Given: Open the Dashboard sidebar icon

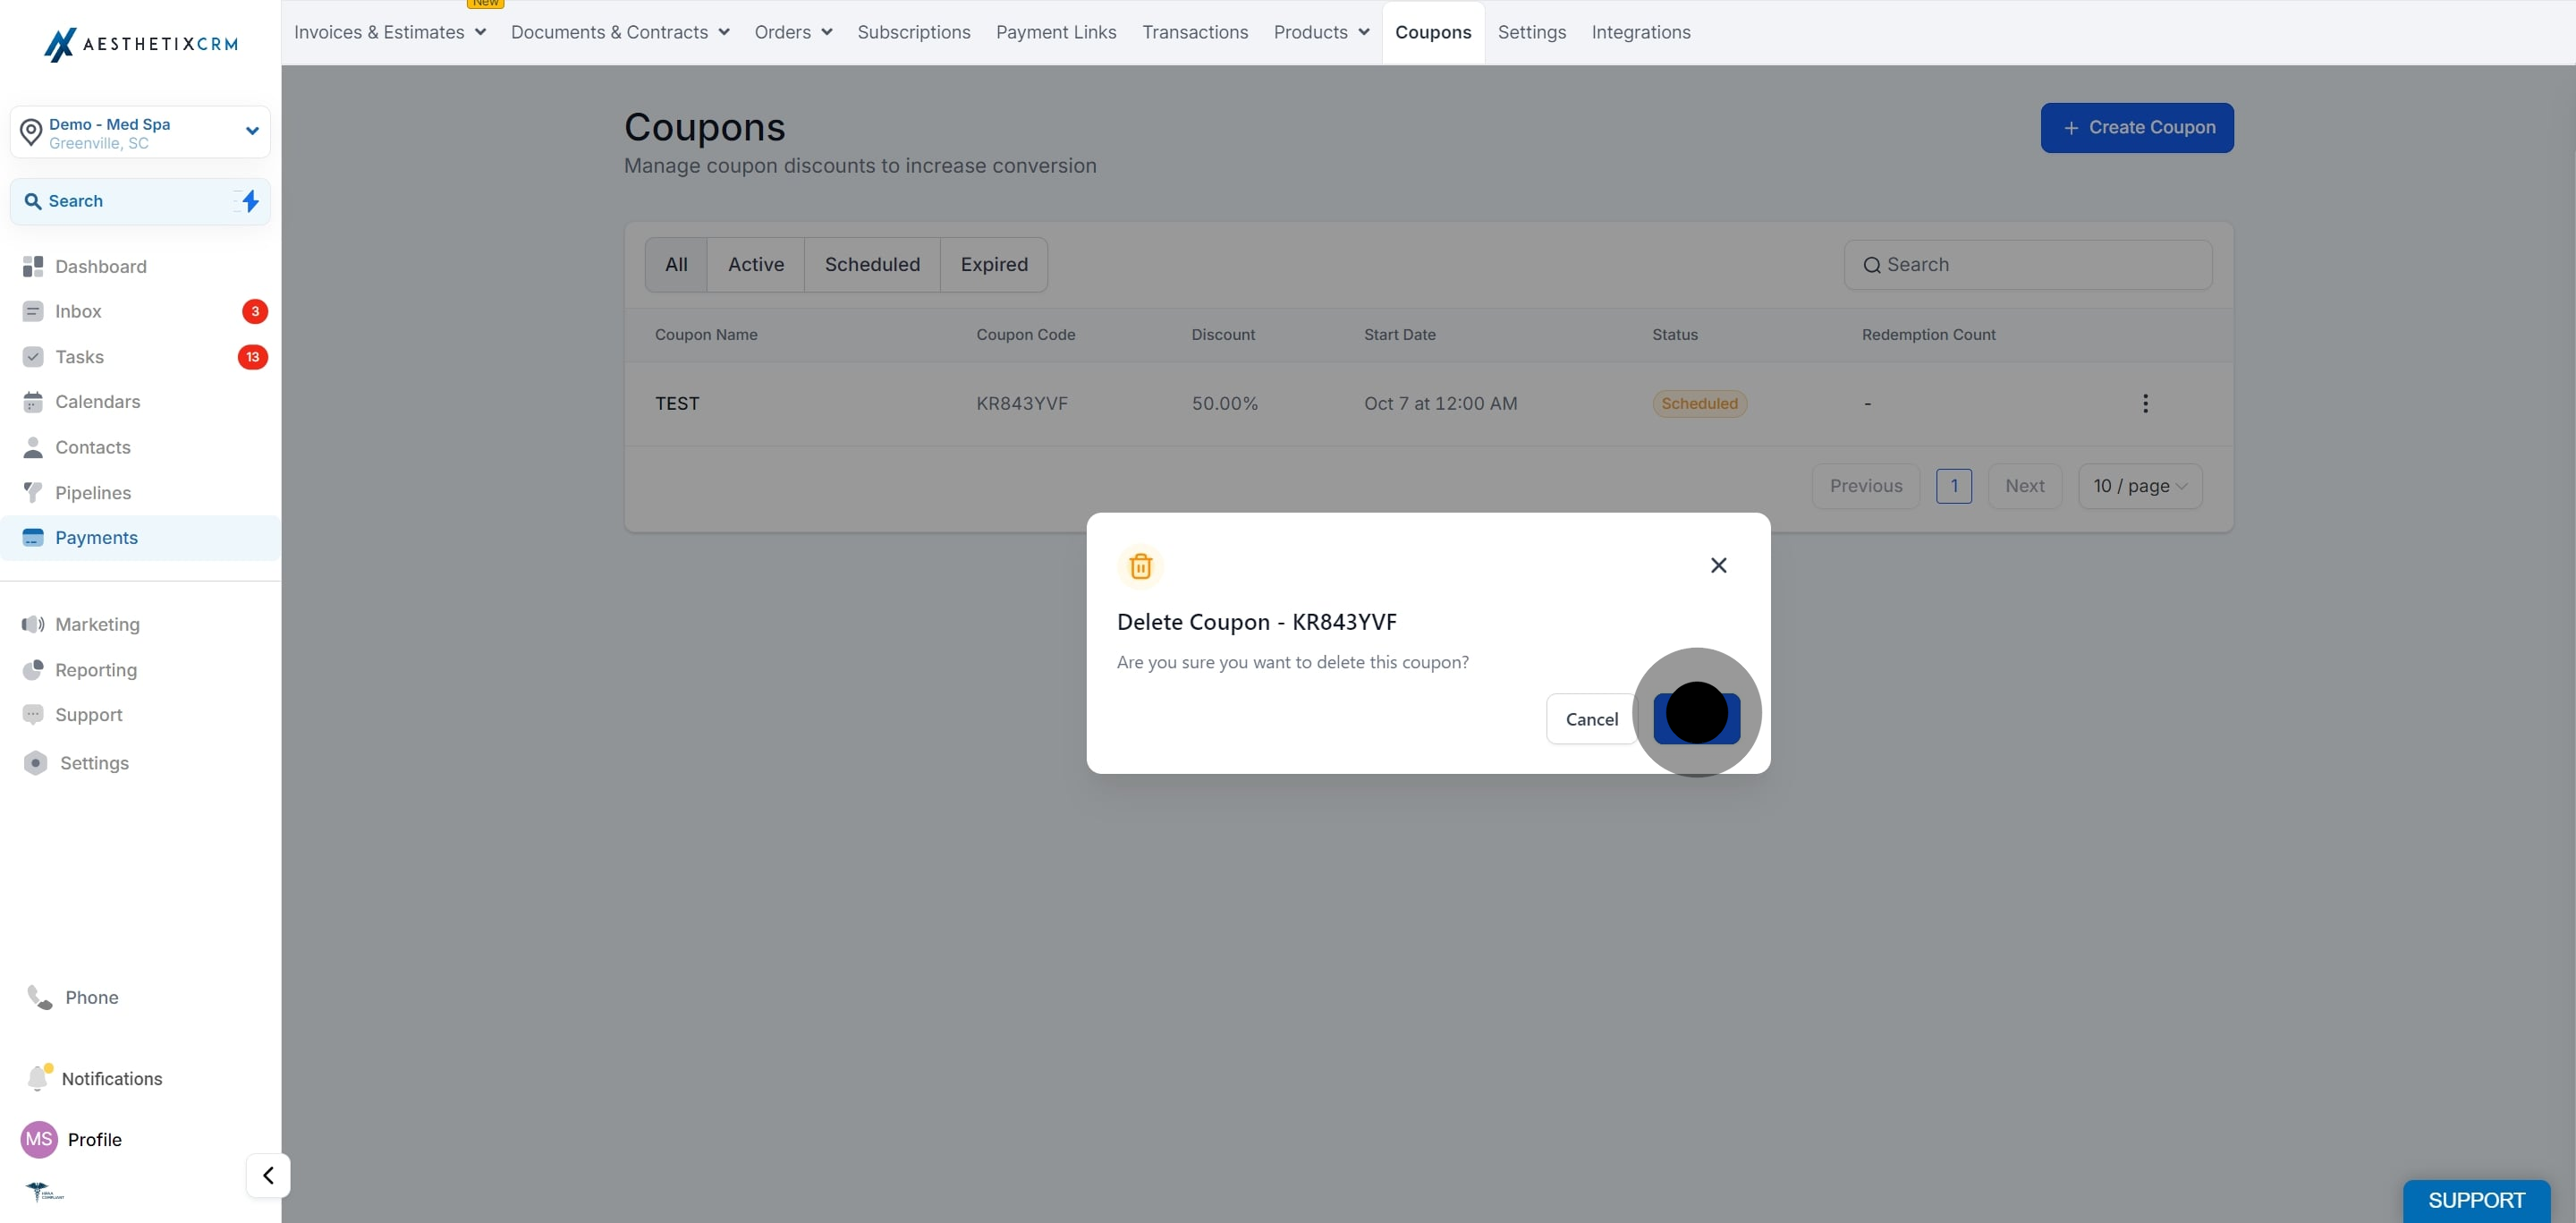Looking at the screenshot, I should (x=33, y=266).
